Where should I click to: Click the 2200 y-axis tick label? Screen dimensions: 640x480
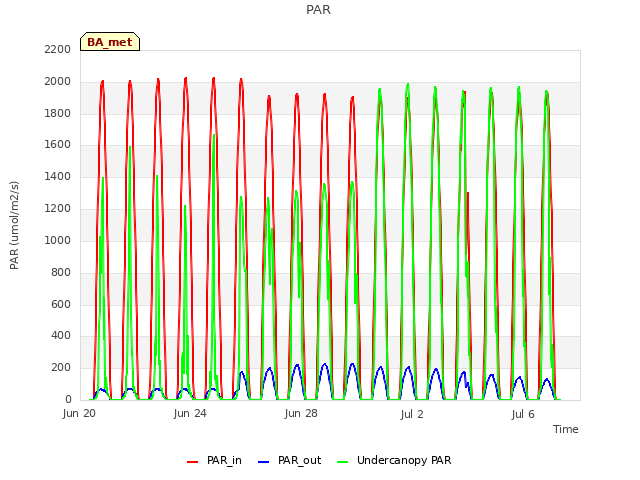click(x=58, y=49)
